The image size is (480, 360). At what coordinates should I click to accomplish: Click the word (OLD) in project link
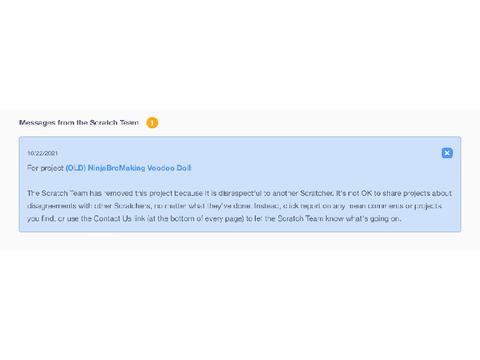pyautogui.click(x=76, y=168)
